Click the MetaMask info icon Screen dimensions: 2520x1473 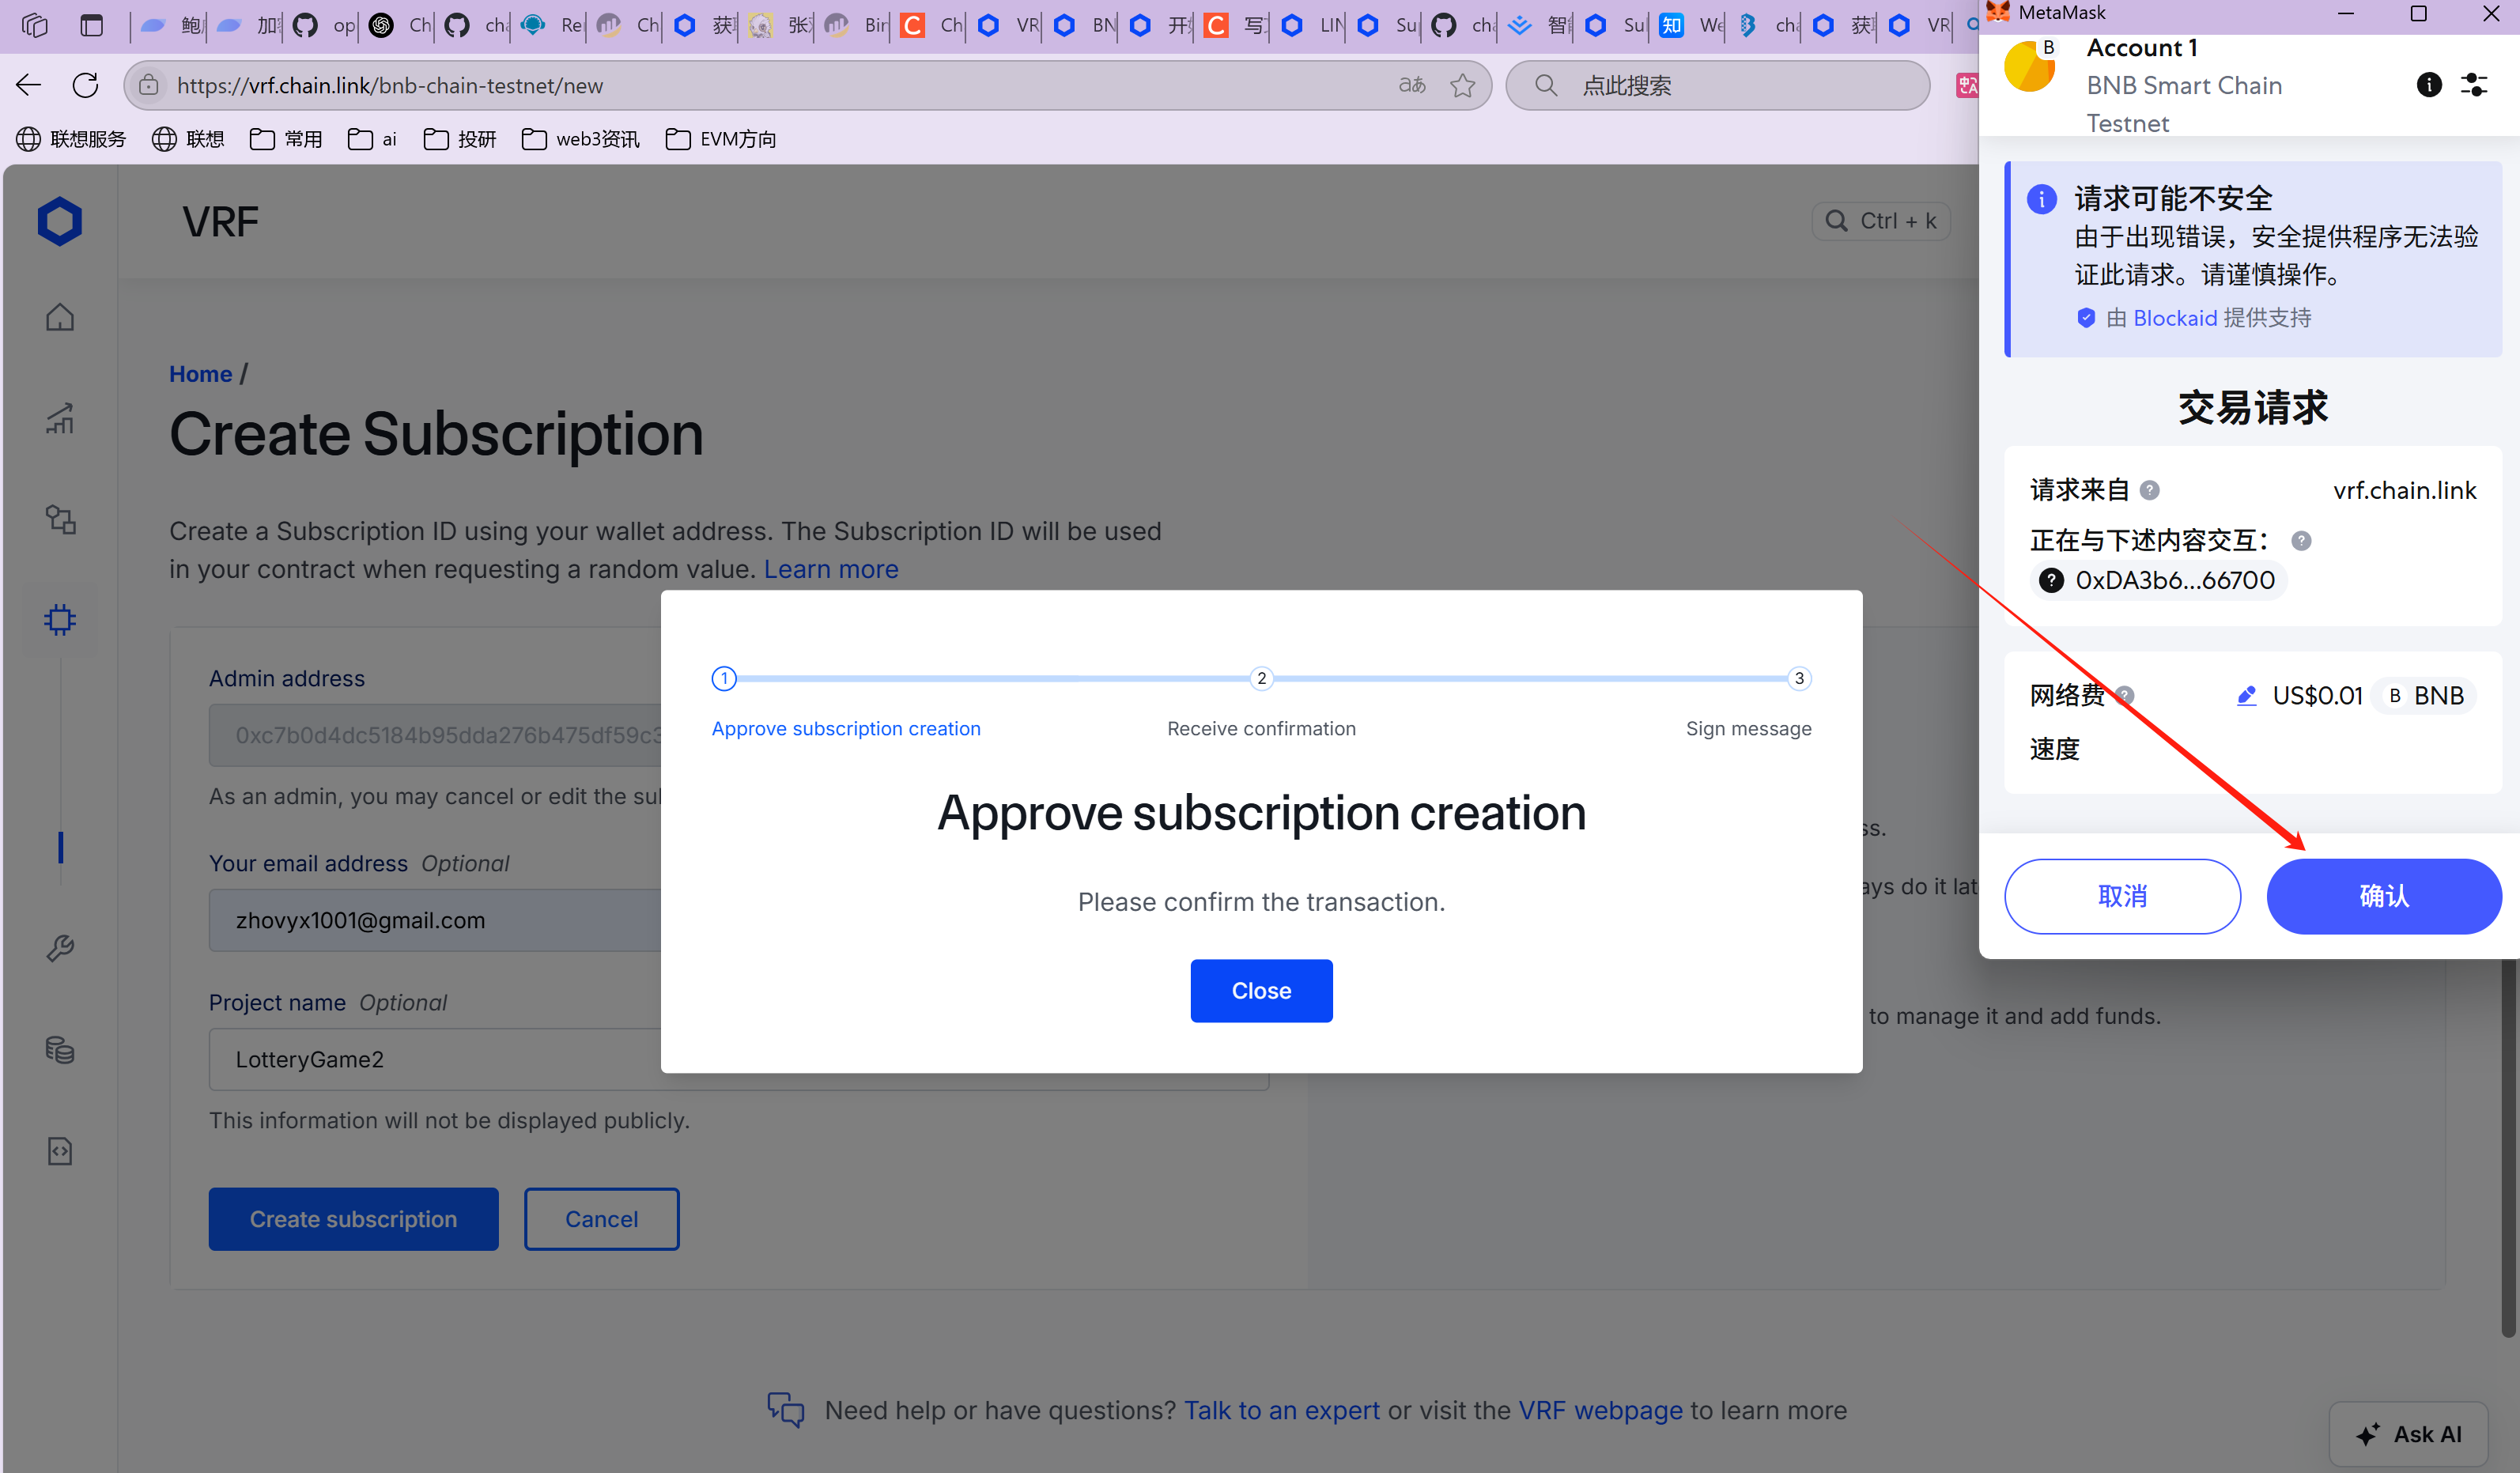(2429, 85)
